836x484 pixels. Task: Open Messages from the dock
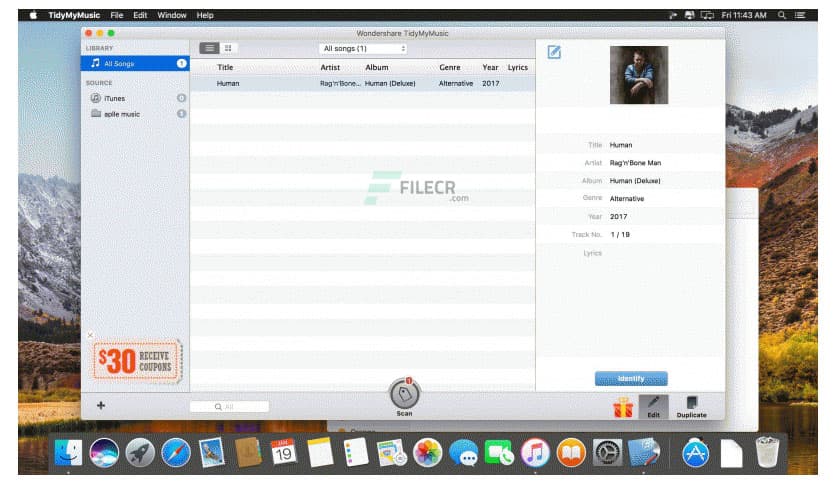pyautogui.click(x=463, y=453)
